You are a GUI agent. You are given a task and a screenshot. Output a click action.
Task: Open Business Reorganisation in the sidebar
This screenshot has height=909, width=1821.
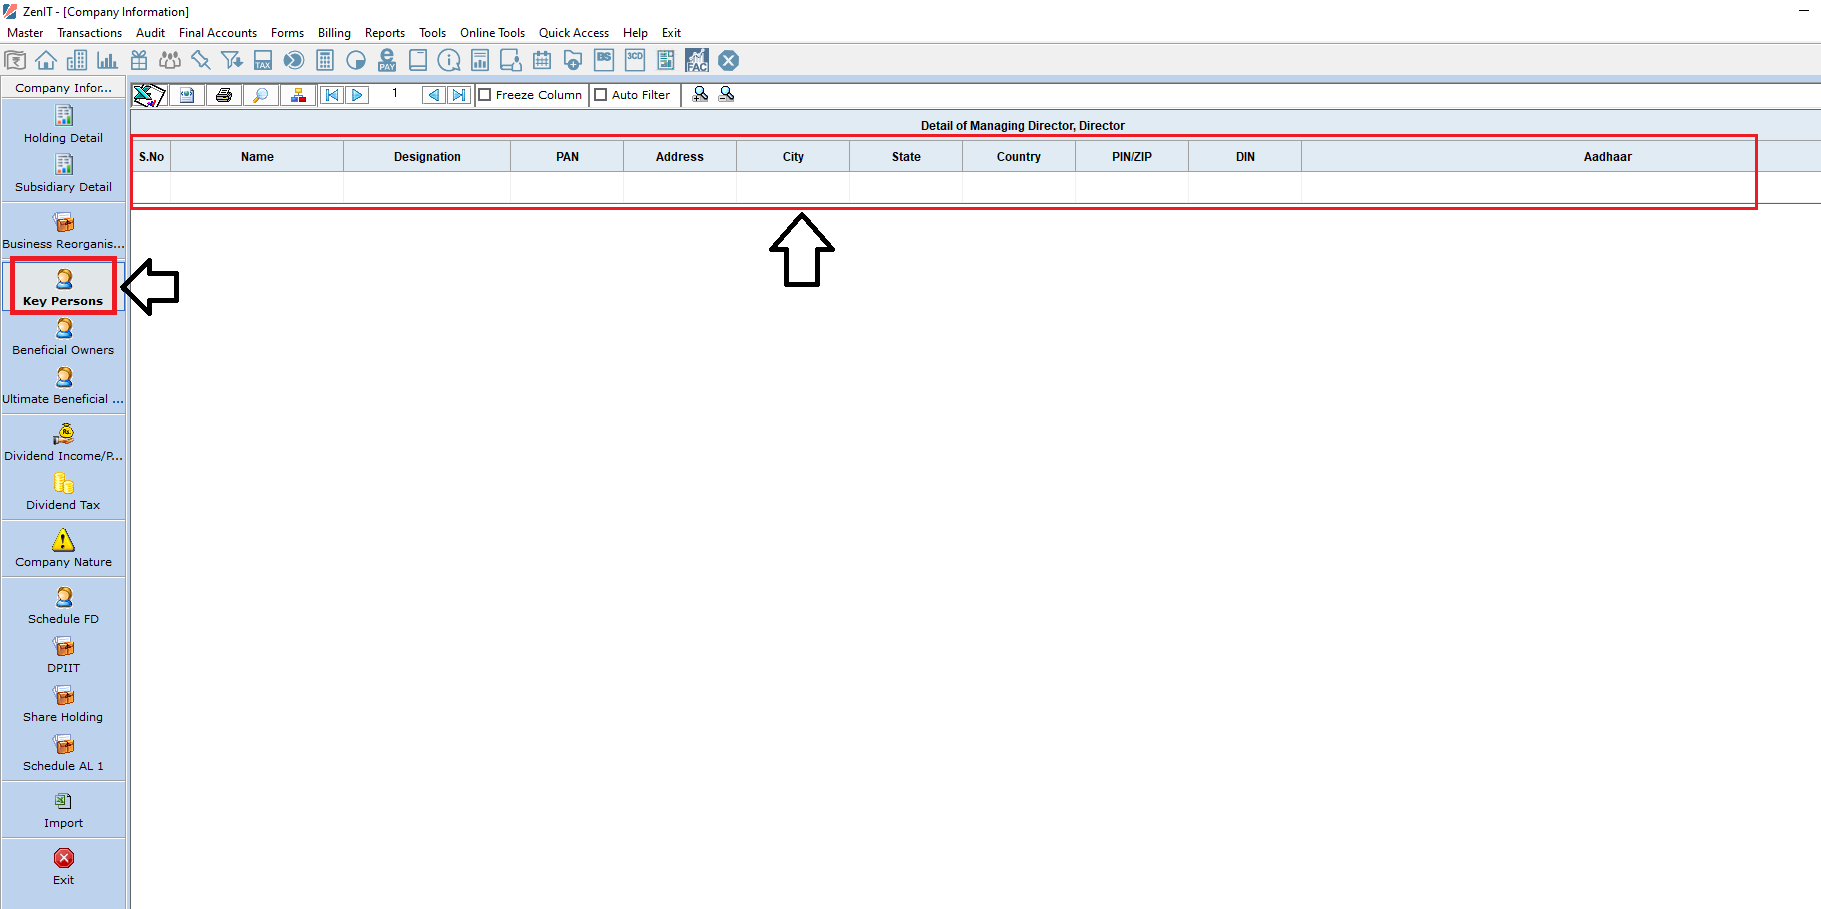(x=63, y=231)
